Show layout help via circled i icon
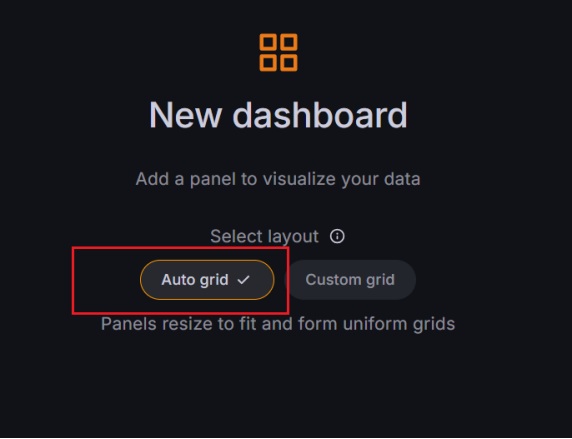Screen dimensions: 572x439 337,236
